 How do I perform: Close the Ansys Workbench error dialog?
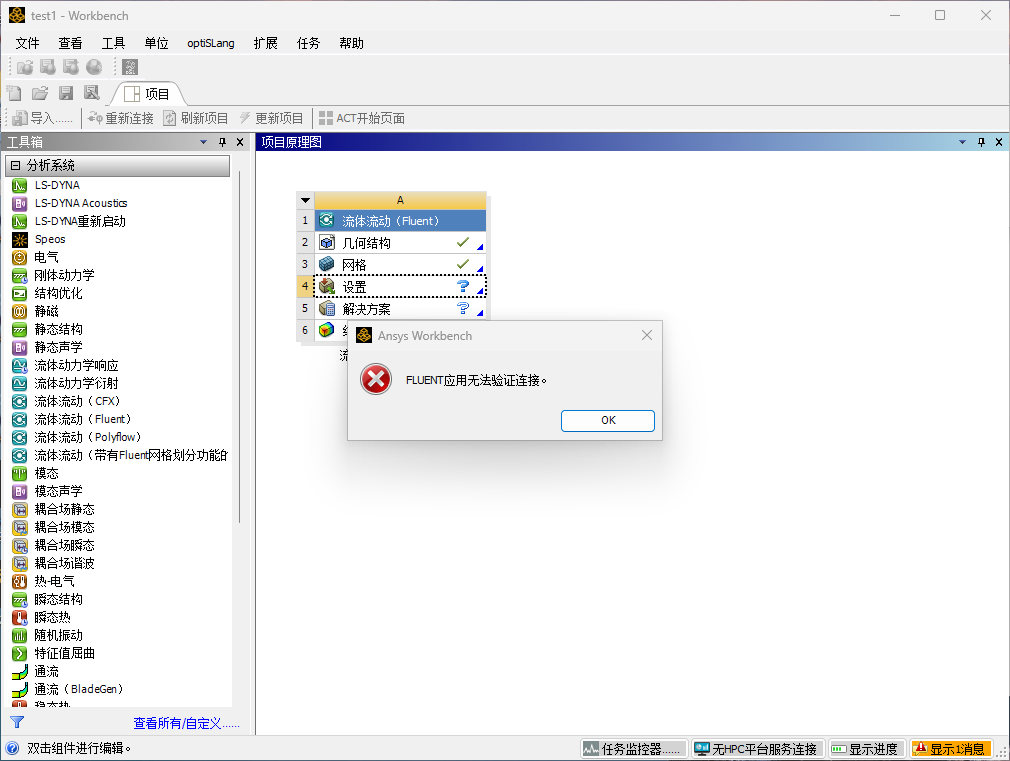point(647,336)
